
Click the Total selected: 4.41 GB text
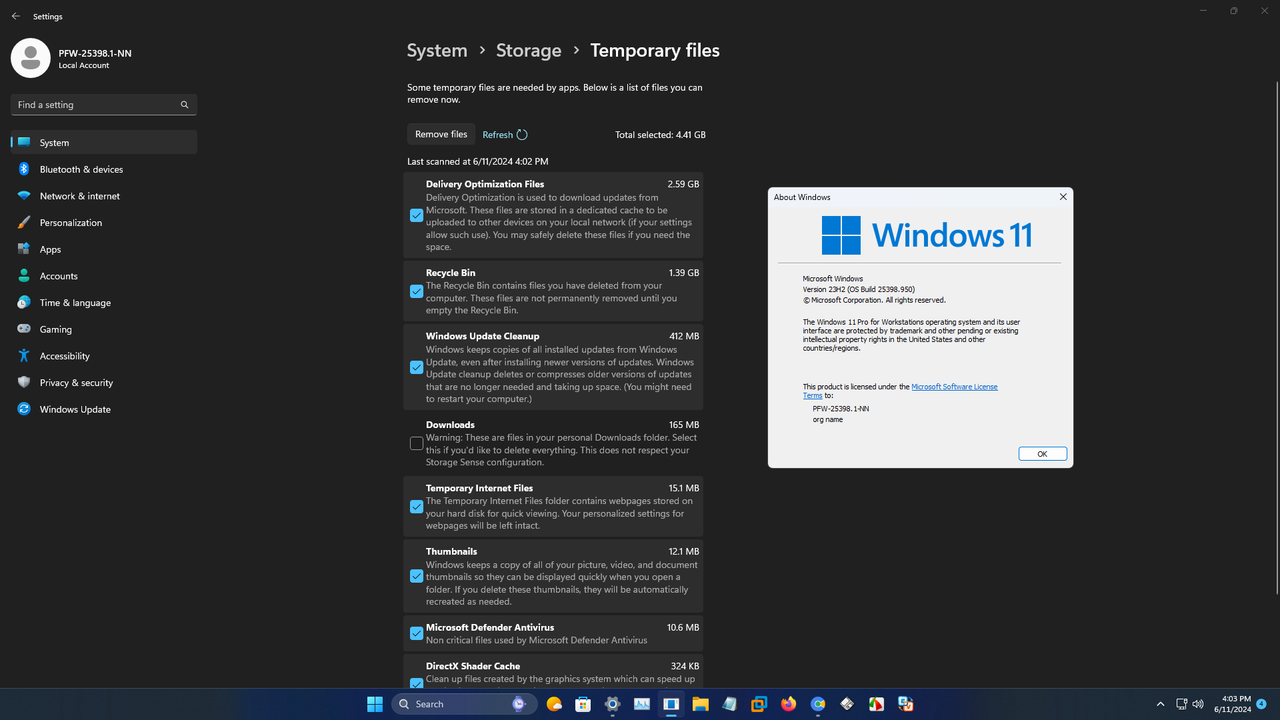[x=660, y=135]
